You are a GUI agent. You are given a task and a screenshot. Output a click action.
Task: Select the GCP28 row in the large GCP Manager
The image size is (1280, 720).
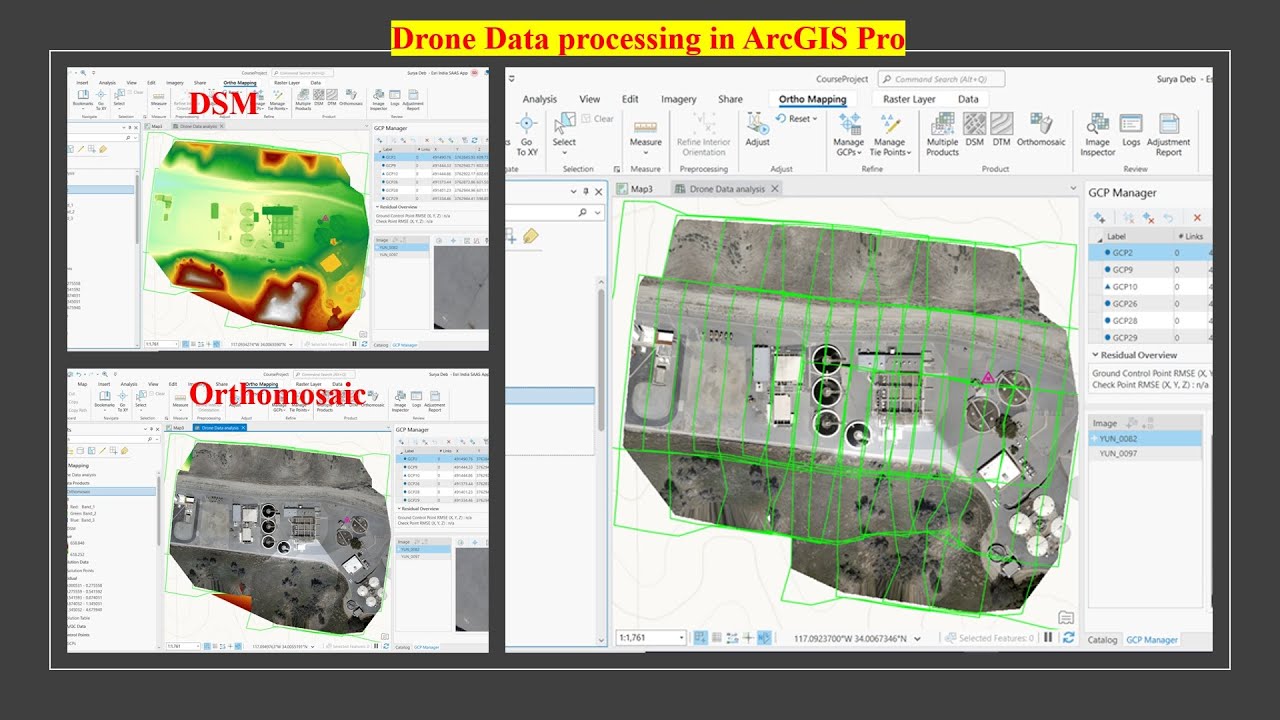(1149, 320)
